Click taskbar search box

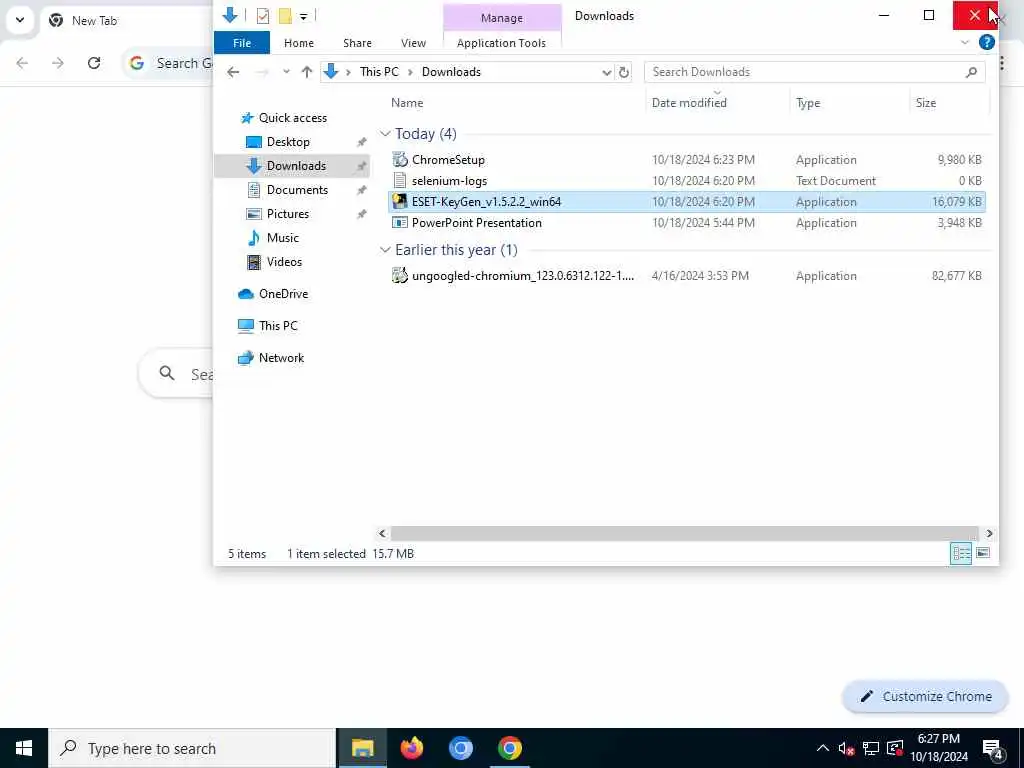[192, 748]
